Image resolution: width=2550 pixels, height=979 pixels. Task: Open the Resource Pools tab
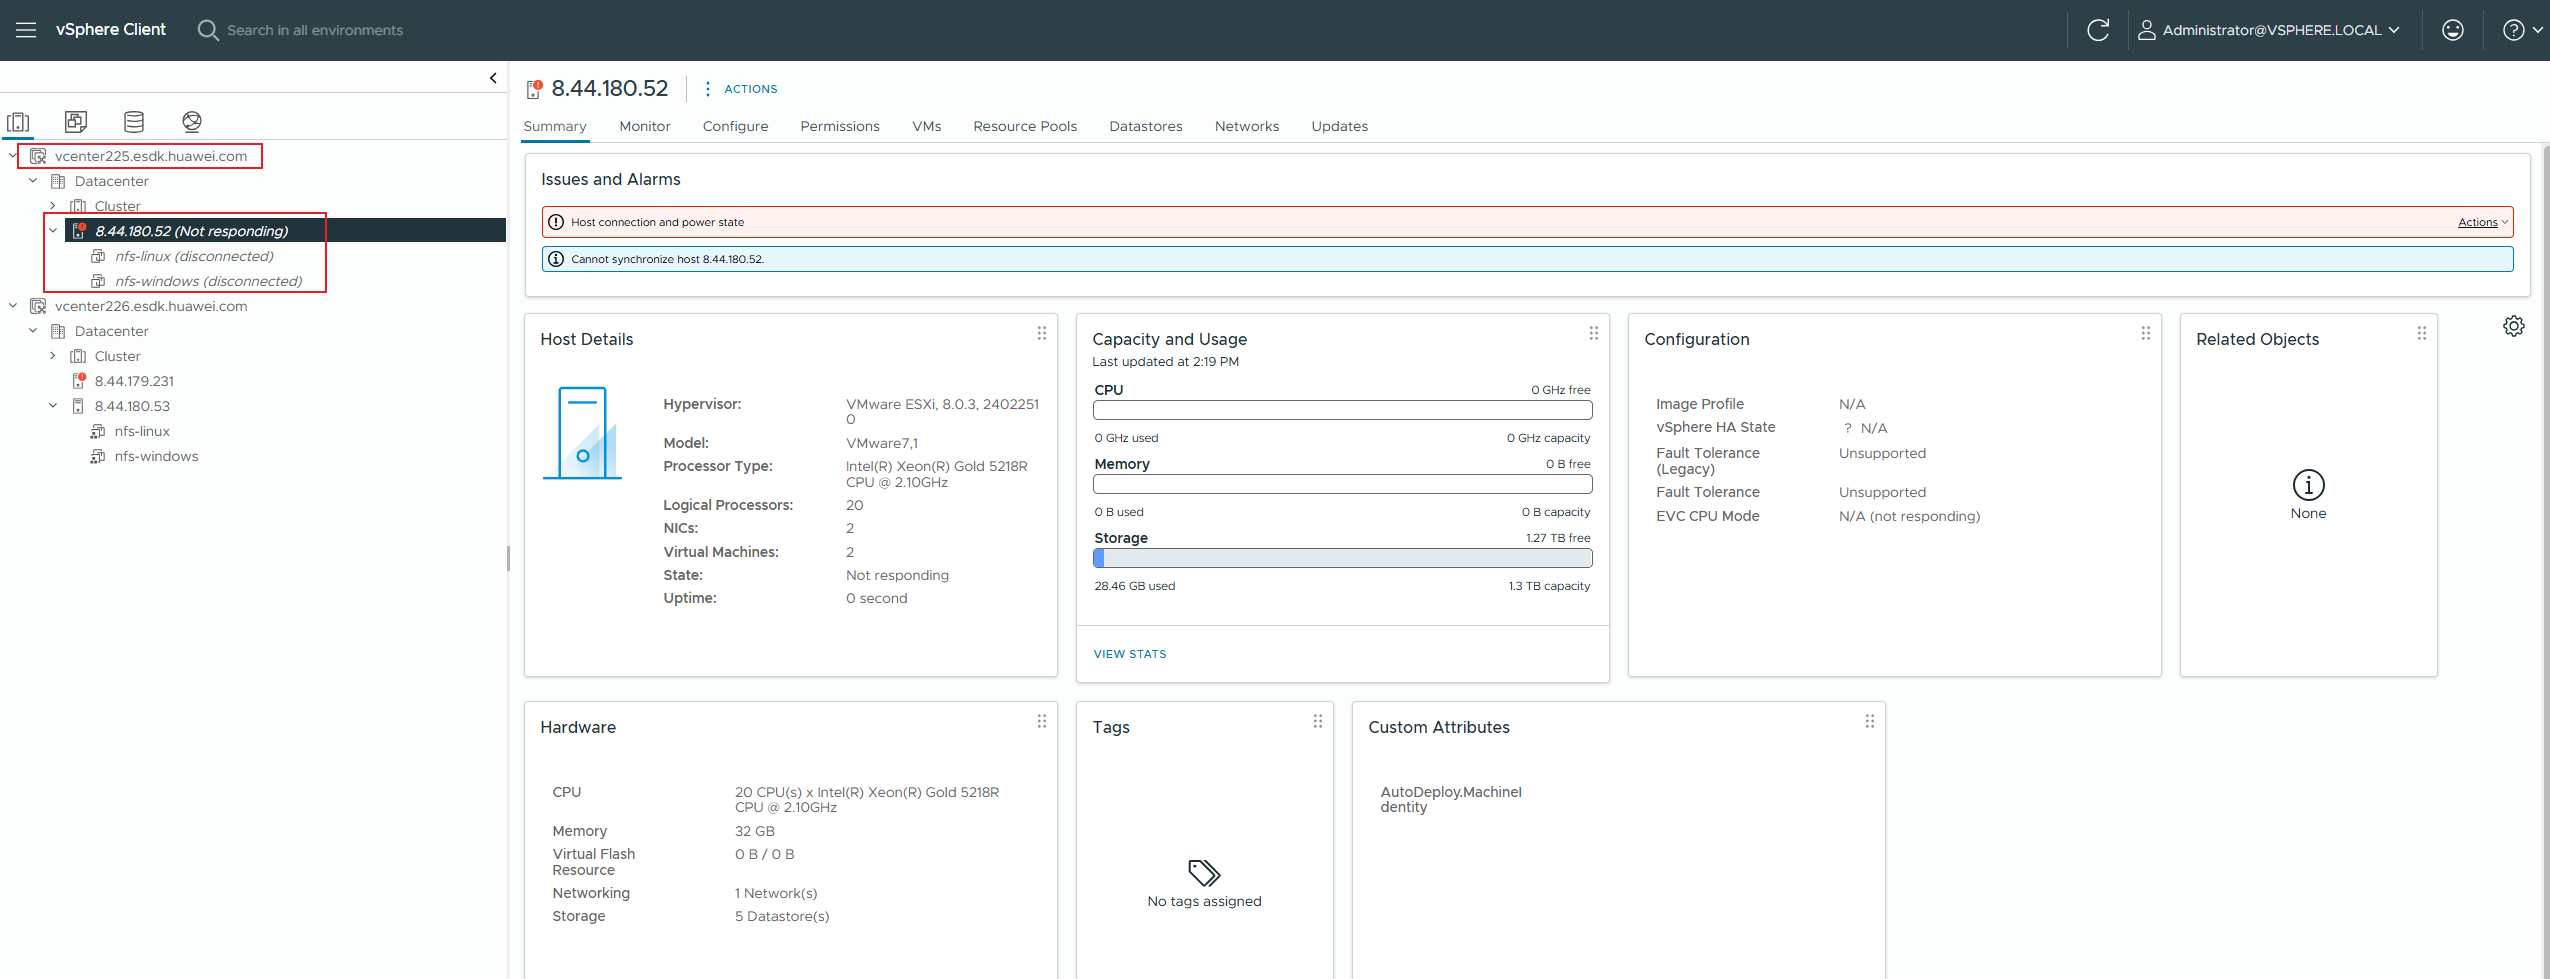point(1025,126)
